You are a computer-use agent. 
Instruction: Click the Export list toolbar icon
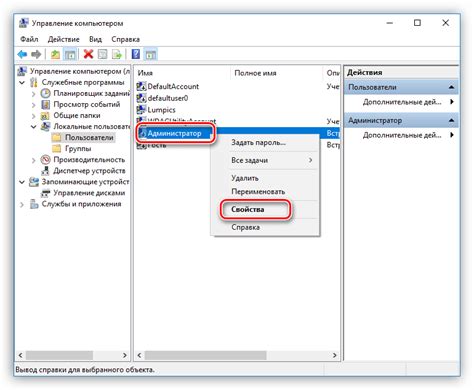click(117, 54)
